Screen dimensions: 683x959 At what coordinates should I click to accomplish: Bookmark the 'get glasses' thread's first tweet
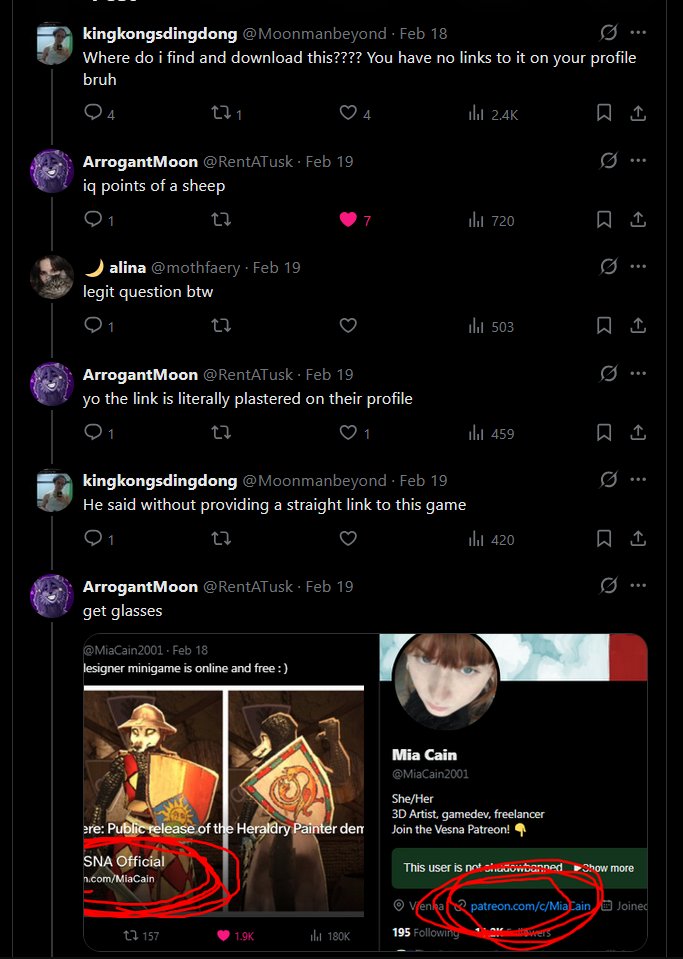[x=604, y=113]
